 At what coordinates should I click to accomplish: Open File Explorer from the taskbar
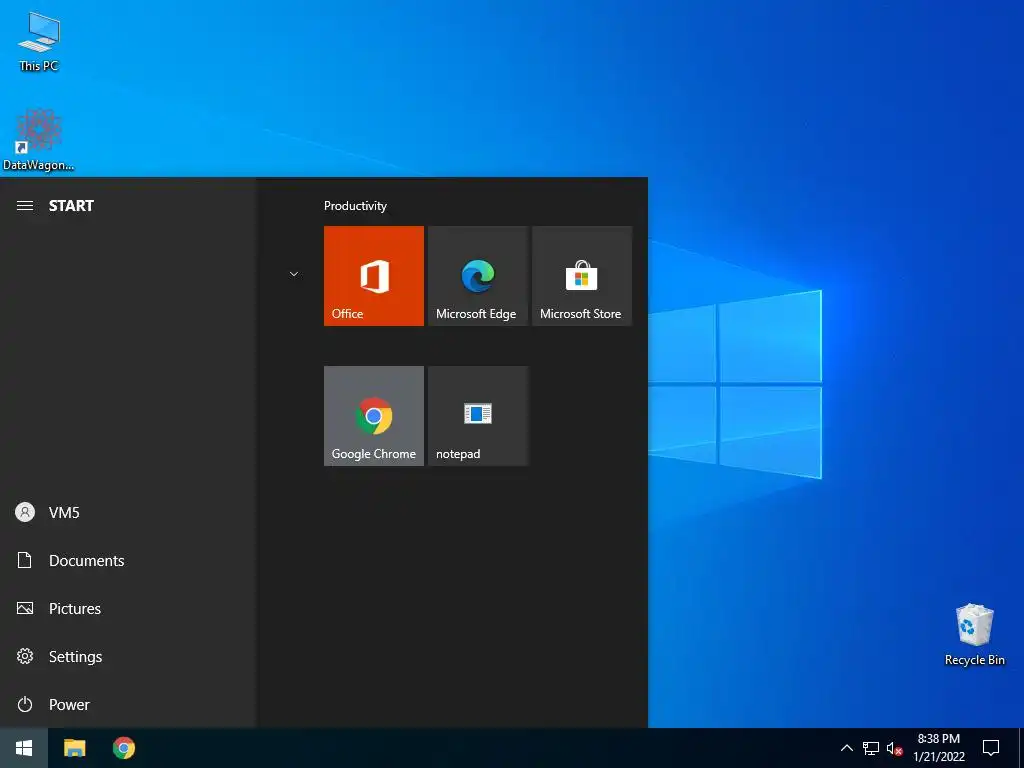point(74,748)
